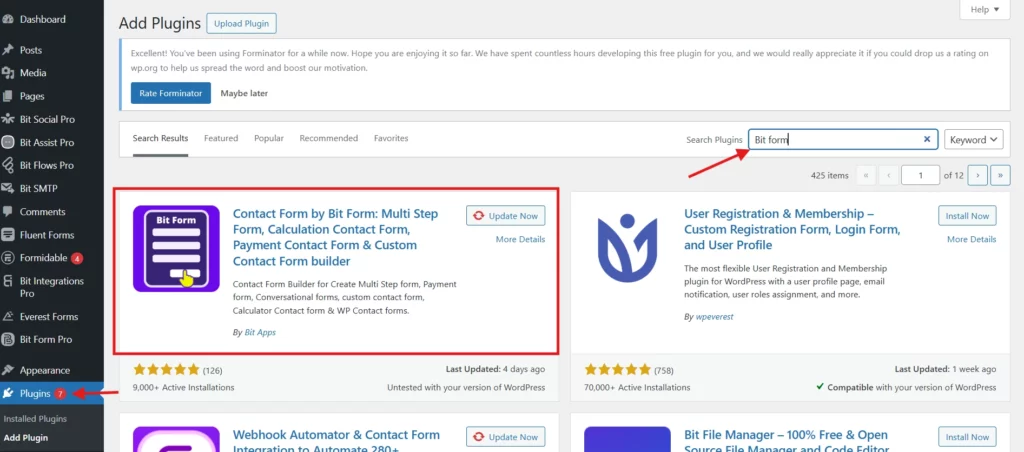Image resolution: width=1024 pixels, height=452 pixels.
Task: Click the Bit Social Pro icon
Action: click(8, 120)
